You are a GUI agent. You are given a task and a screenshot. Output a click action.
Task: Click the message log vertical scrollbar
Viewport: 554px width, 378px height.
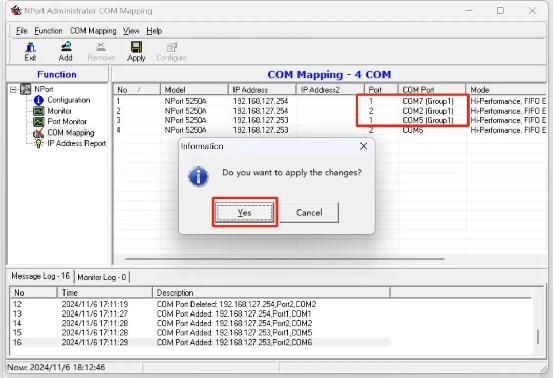pyautogui.click(x=538, y=336)
